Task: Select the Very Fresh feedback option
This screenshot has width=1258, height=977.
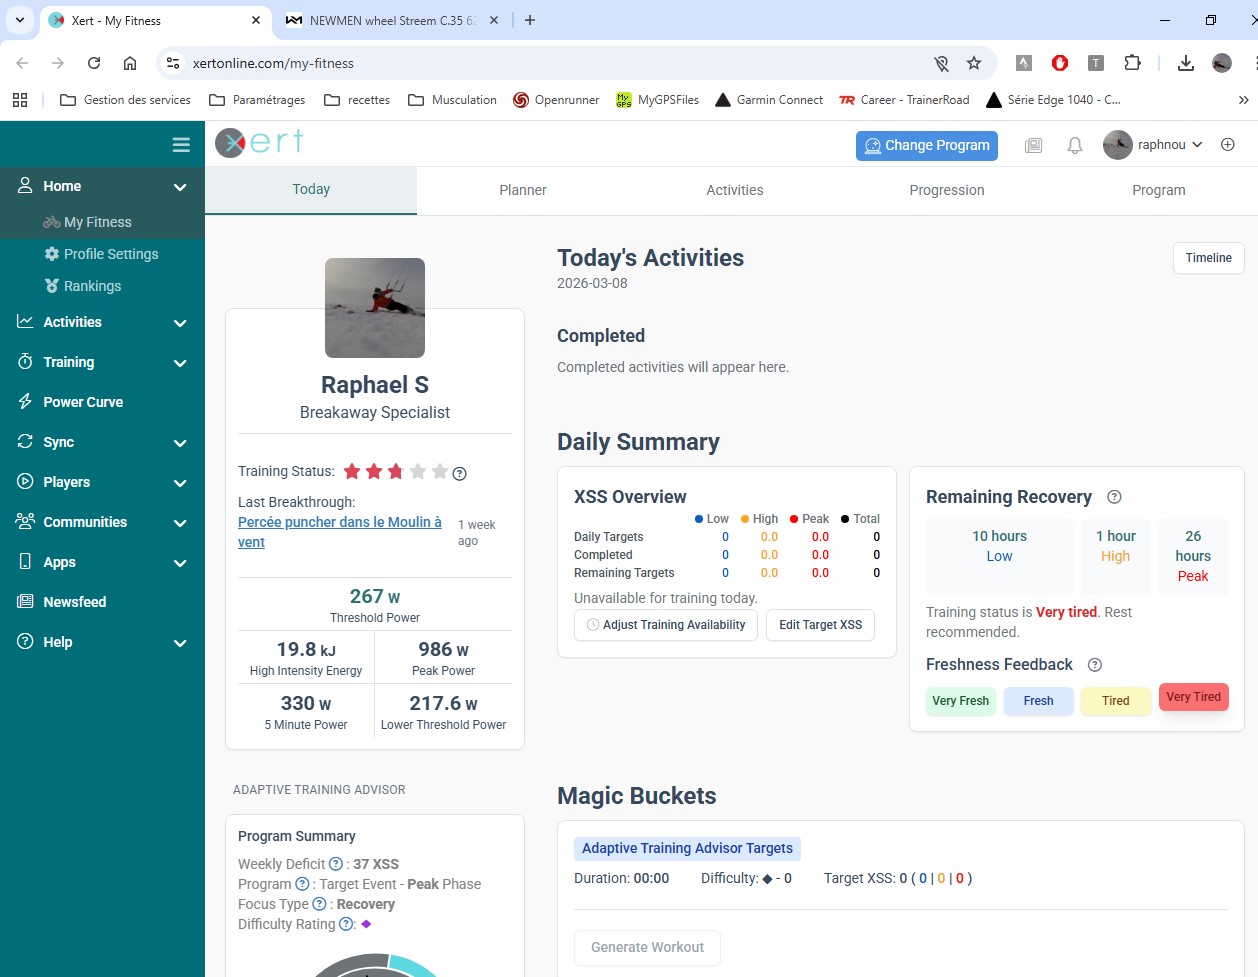Action: 960,701
